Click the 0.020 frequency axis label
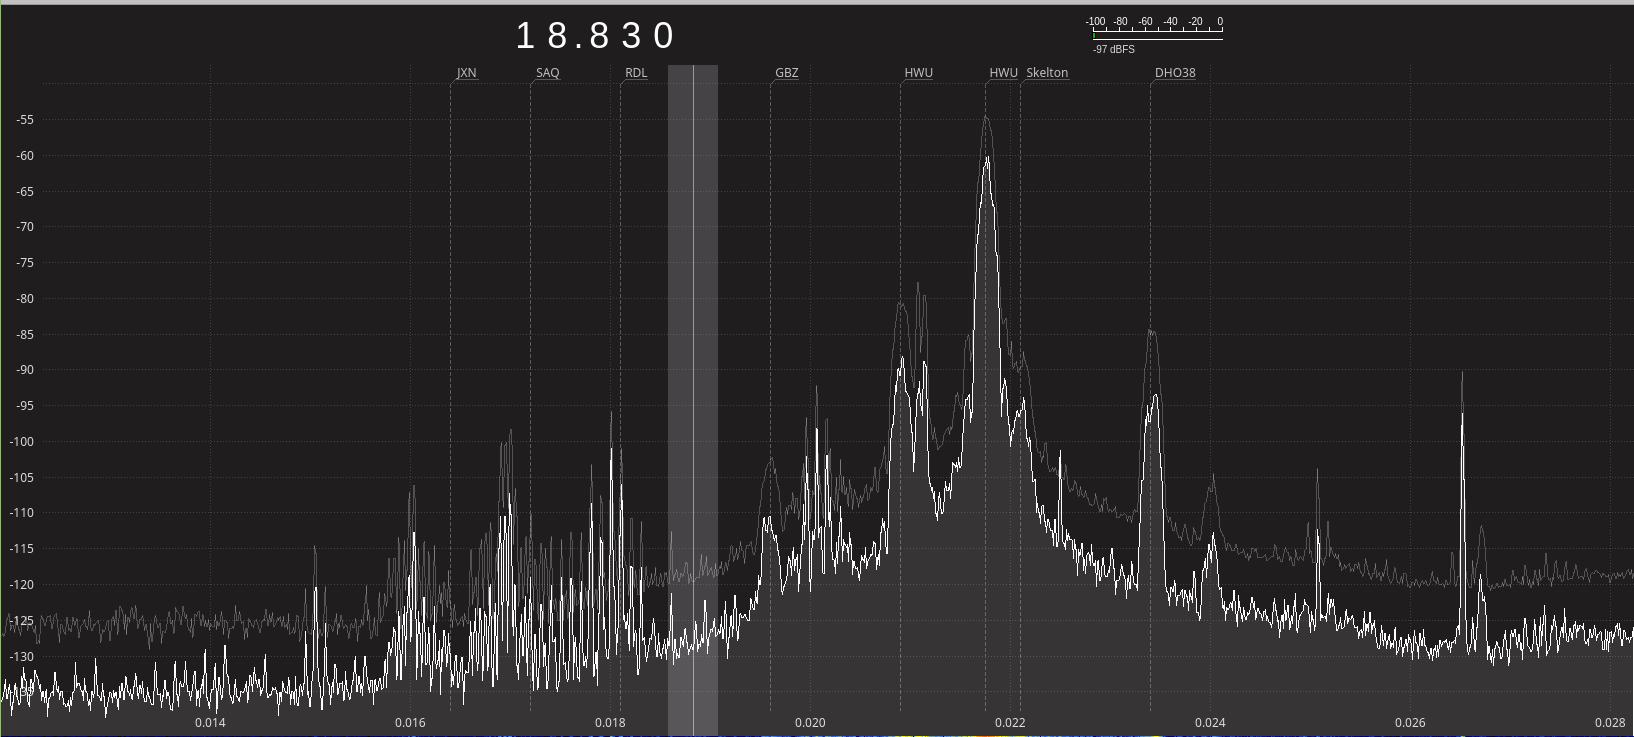This screenshot has width=1634, height=737. click(810, 723)
